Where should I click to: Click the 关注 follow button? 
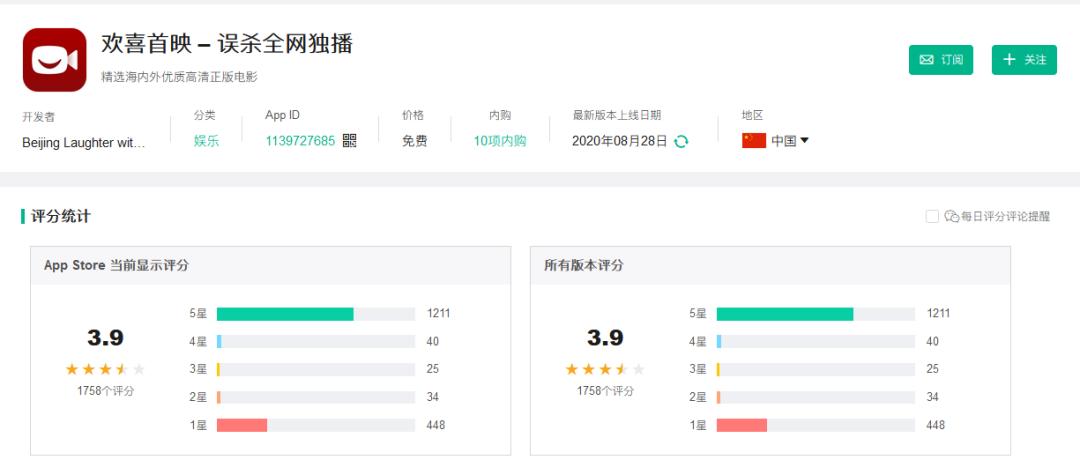coord(1024,60)
